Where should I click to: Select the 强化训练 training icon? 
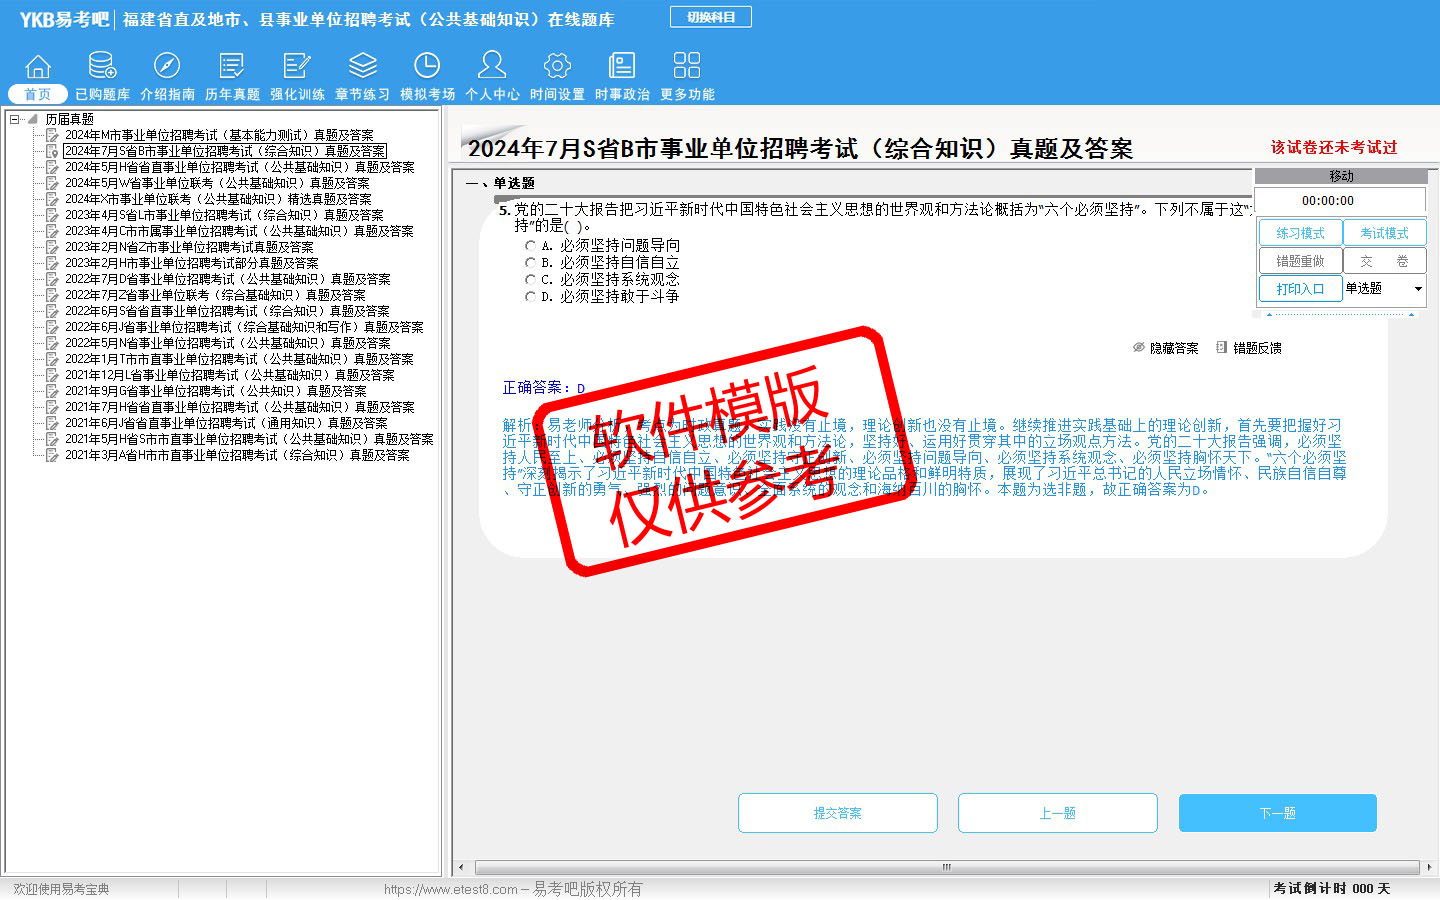(297, 67)
